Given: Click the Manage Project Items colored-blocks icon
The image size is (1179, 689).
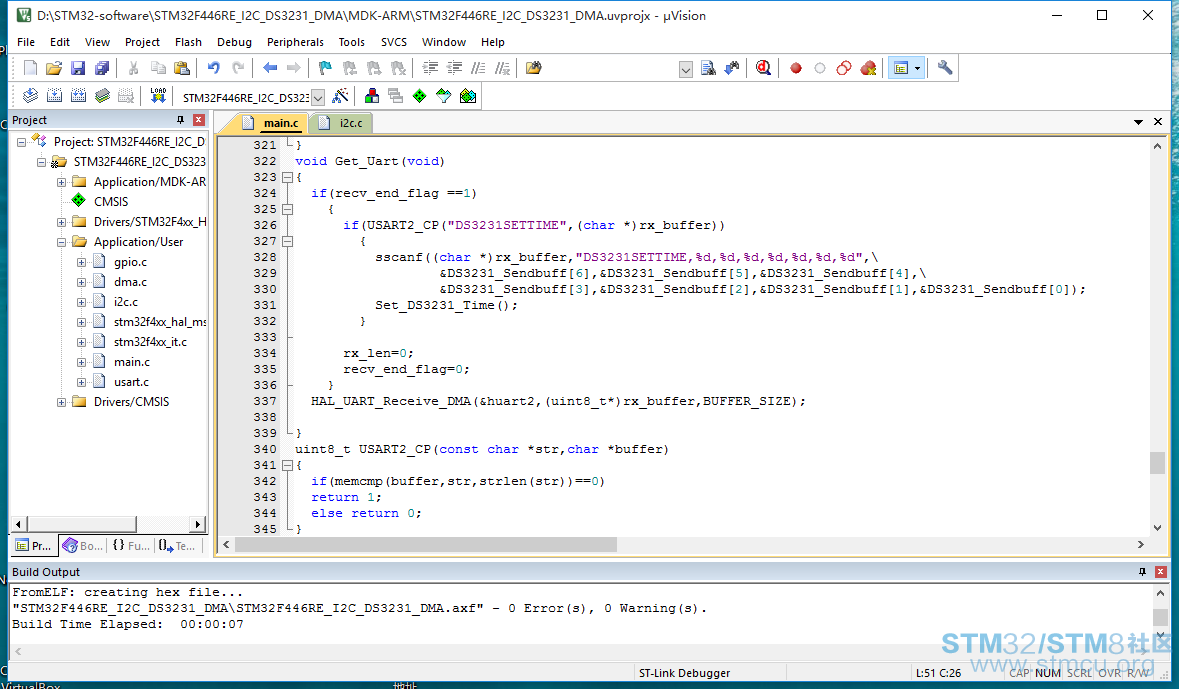Looking at the screenshot, I should tap(371, 96).
